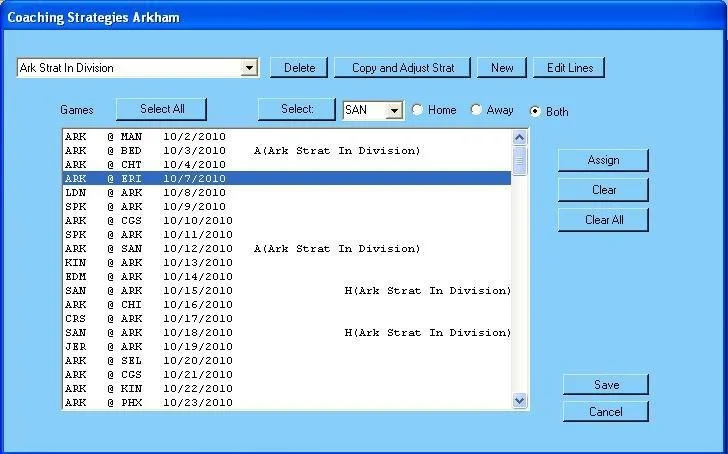Choose the Away radio option

476,110
